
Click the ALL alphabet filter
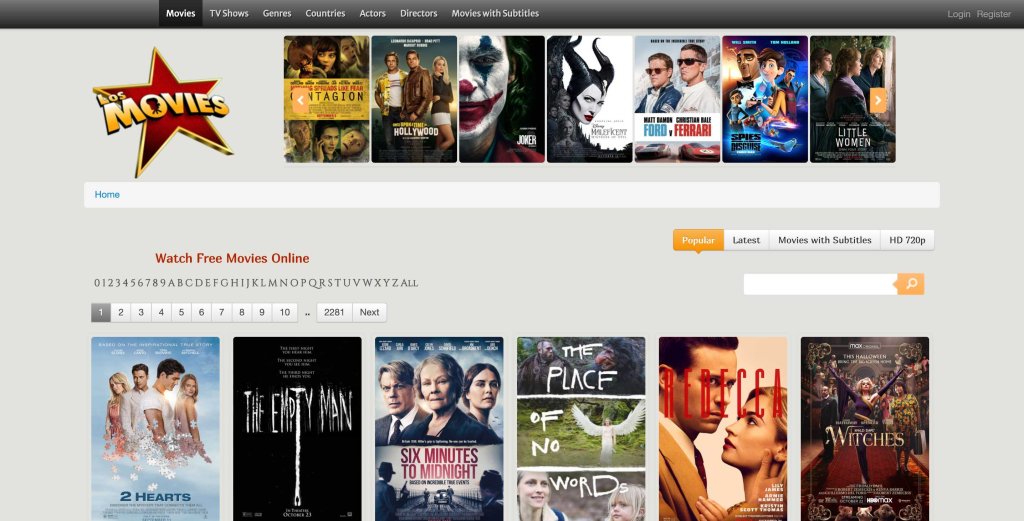pyautogui.click(x=409, y=283)
